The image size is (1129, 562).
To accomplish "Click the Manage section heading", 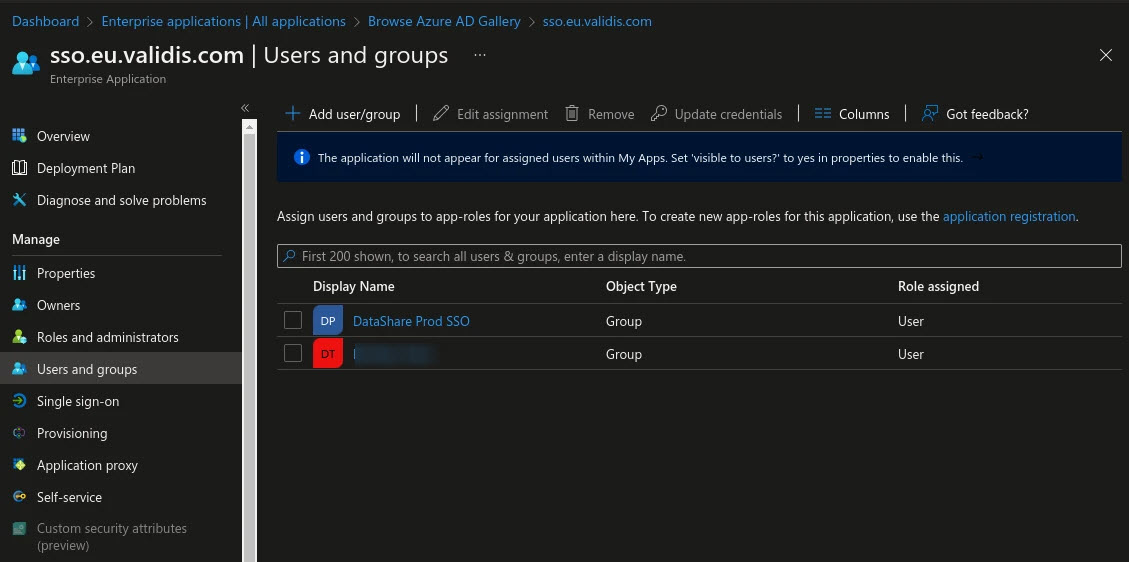I will tap(36, 239).
